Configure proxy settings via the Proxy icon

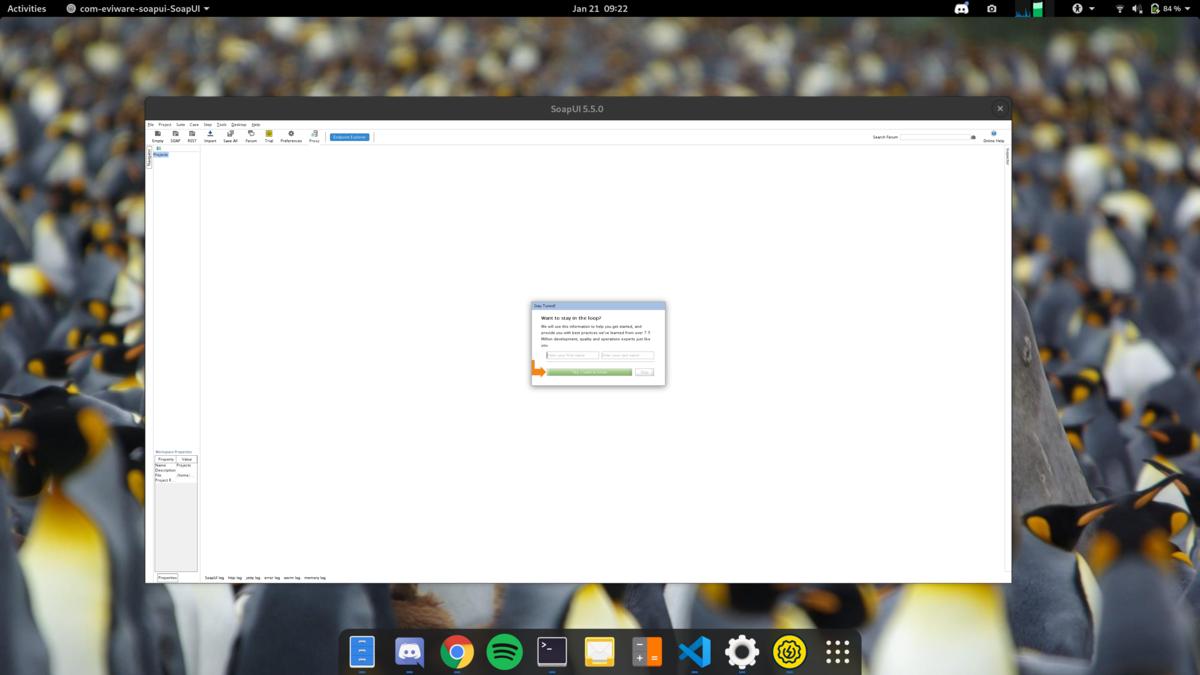314,136
